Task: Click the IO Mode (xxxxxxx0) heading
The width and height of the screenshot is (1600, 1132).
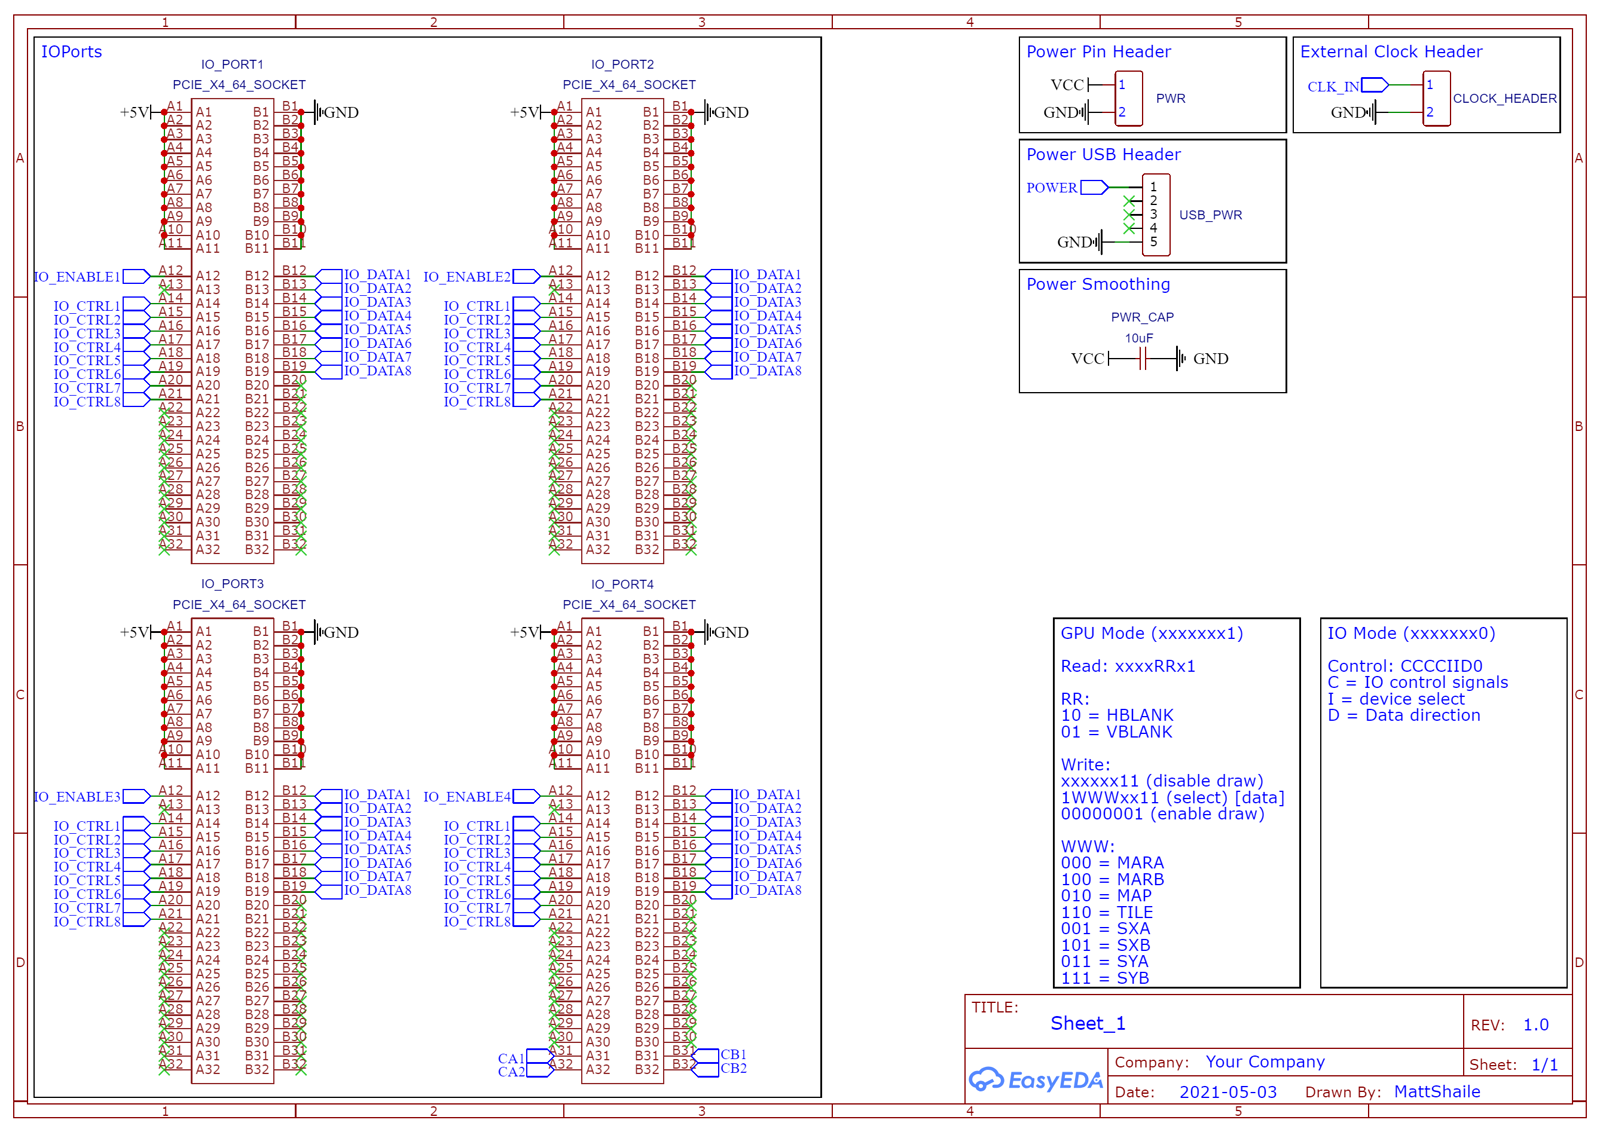Action: [1411, 634]
